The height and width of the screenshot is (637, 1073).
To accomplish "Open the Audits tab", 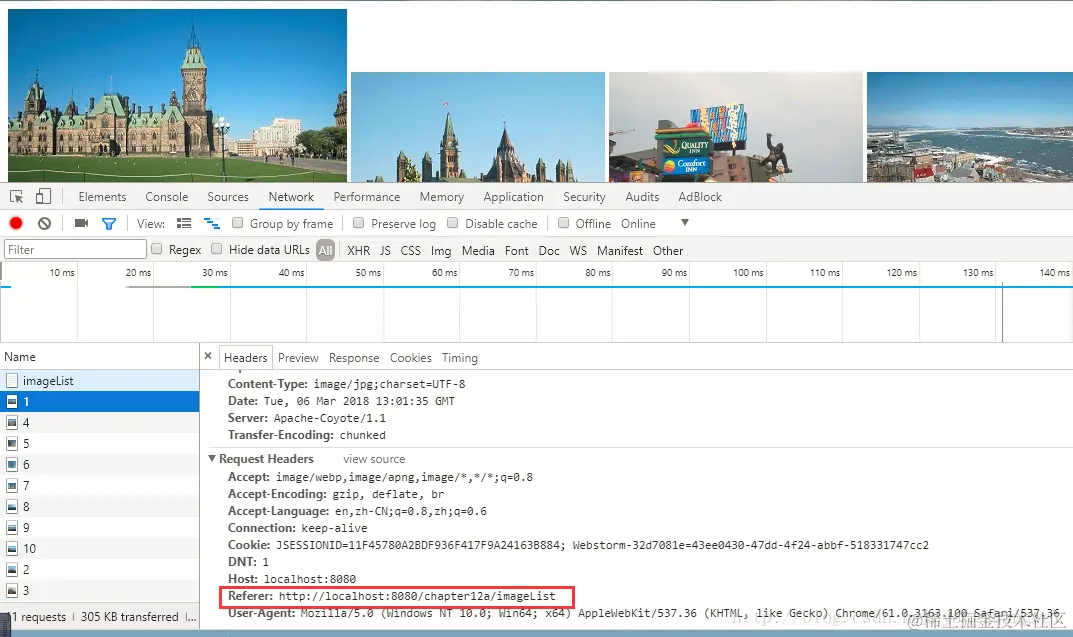I will 642,197.
